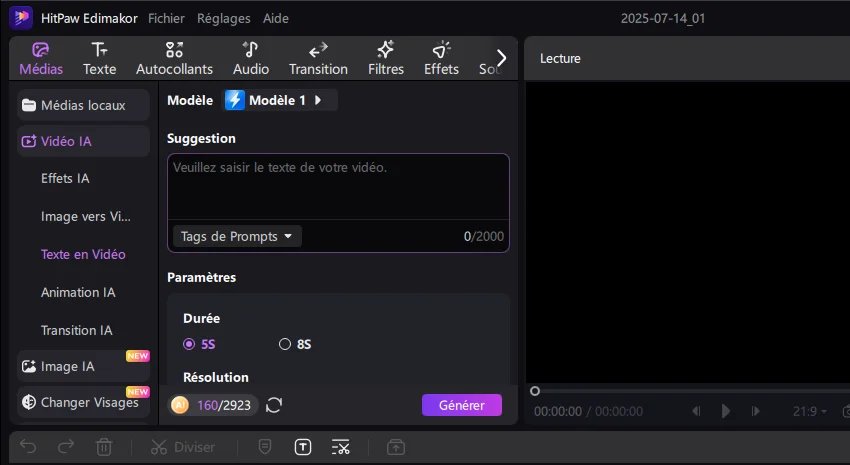Click the 160/2923 credits counter
Screen dimensions: 850x465
pos(224,405)
